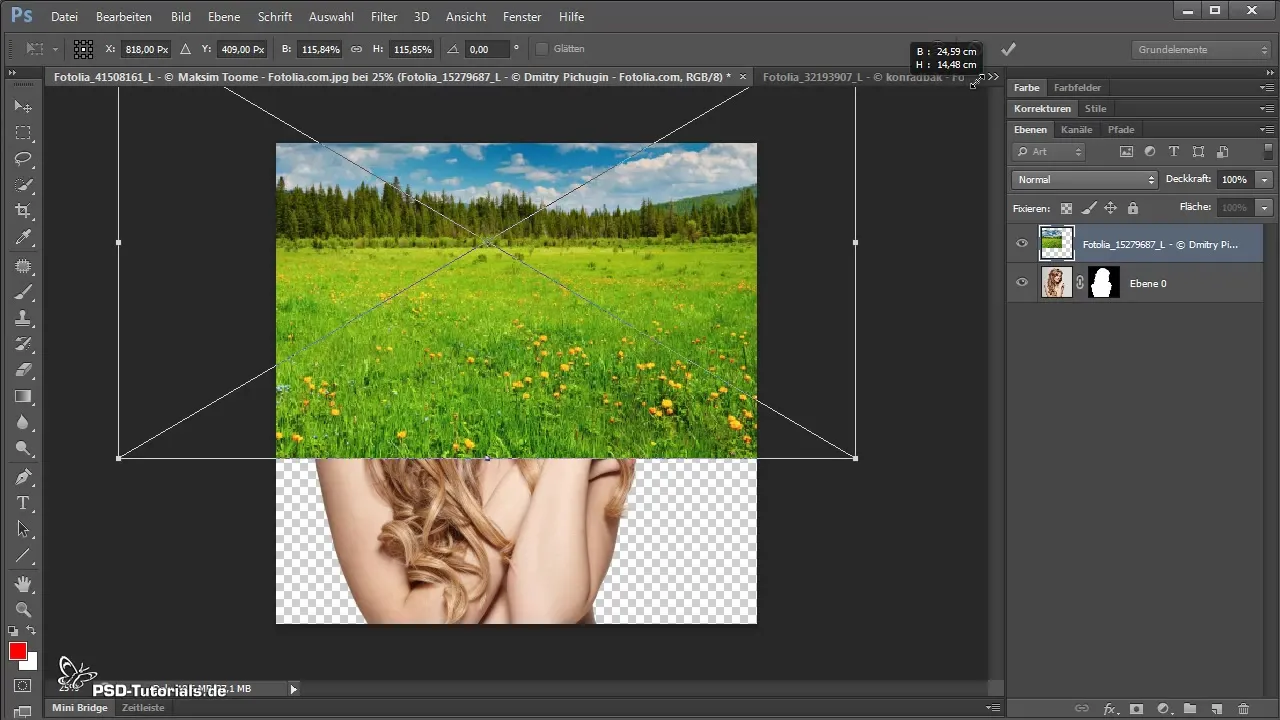Enable the Glätten checkbox
The height and width of the screenshot is (720, 1280).
[x=542, y=48]
